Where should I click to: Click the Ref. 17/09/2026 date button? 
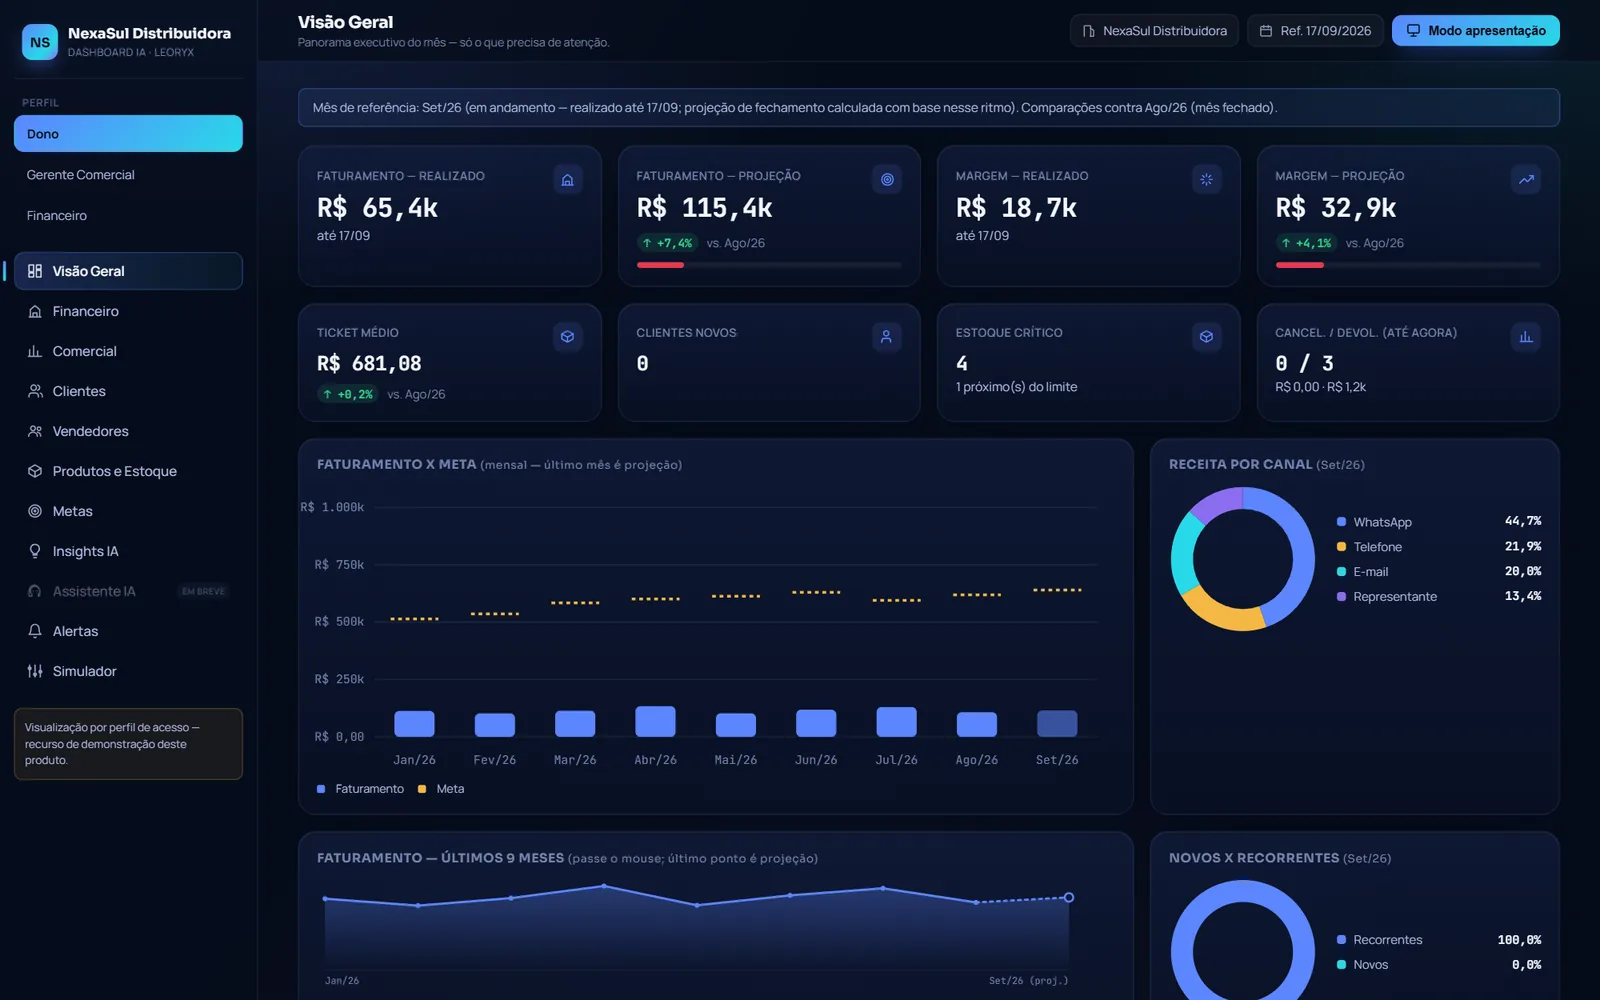pyautogui.click(x=1315, y=31)
